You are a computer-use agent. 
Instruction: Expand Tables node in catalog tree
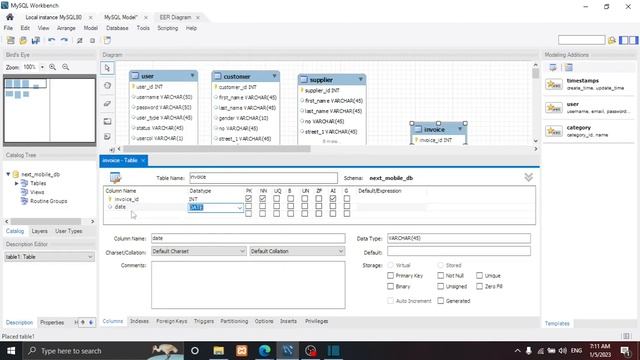coord(16,183)
